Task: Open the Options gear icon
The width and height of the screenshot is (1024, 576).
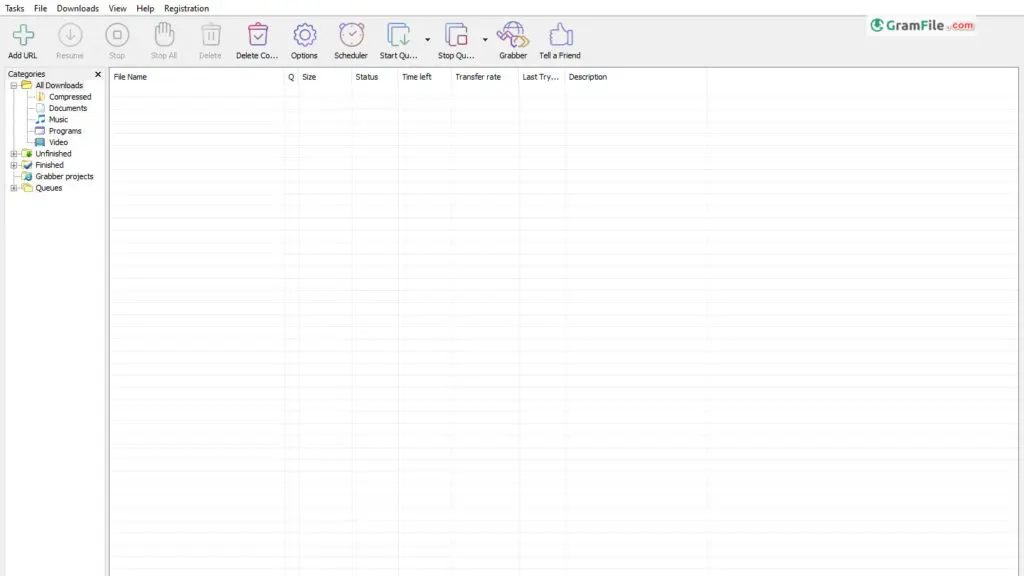Action: (x=304, y=36)
